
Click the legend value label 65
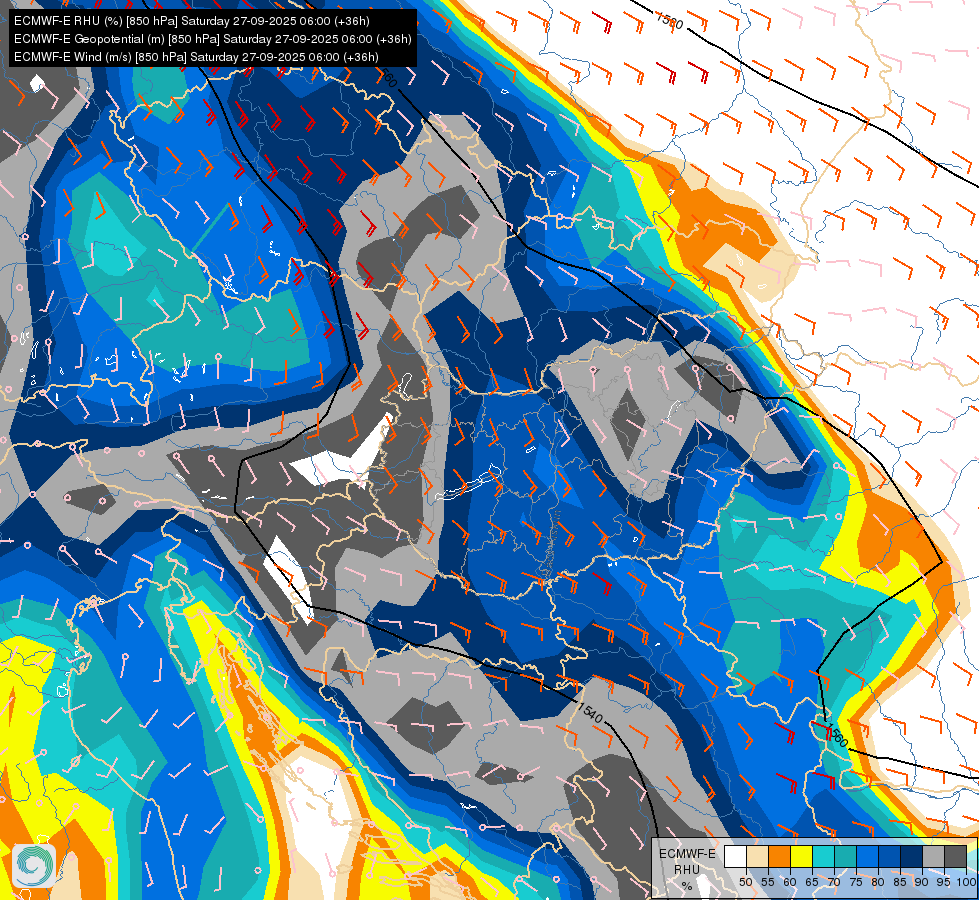(812, 882)
